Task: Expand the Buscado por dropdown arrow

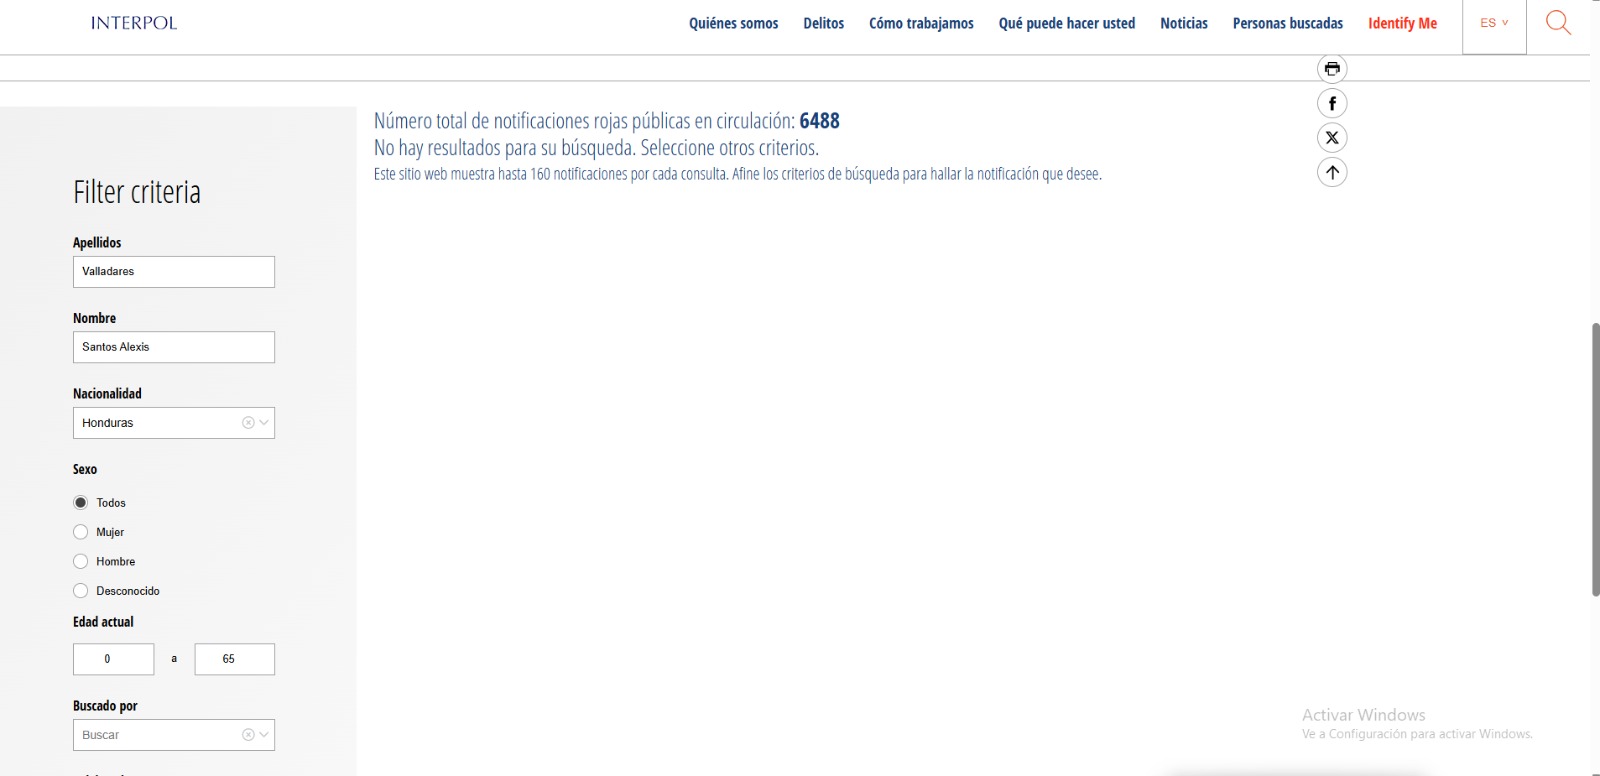Action: coord(264,735)
